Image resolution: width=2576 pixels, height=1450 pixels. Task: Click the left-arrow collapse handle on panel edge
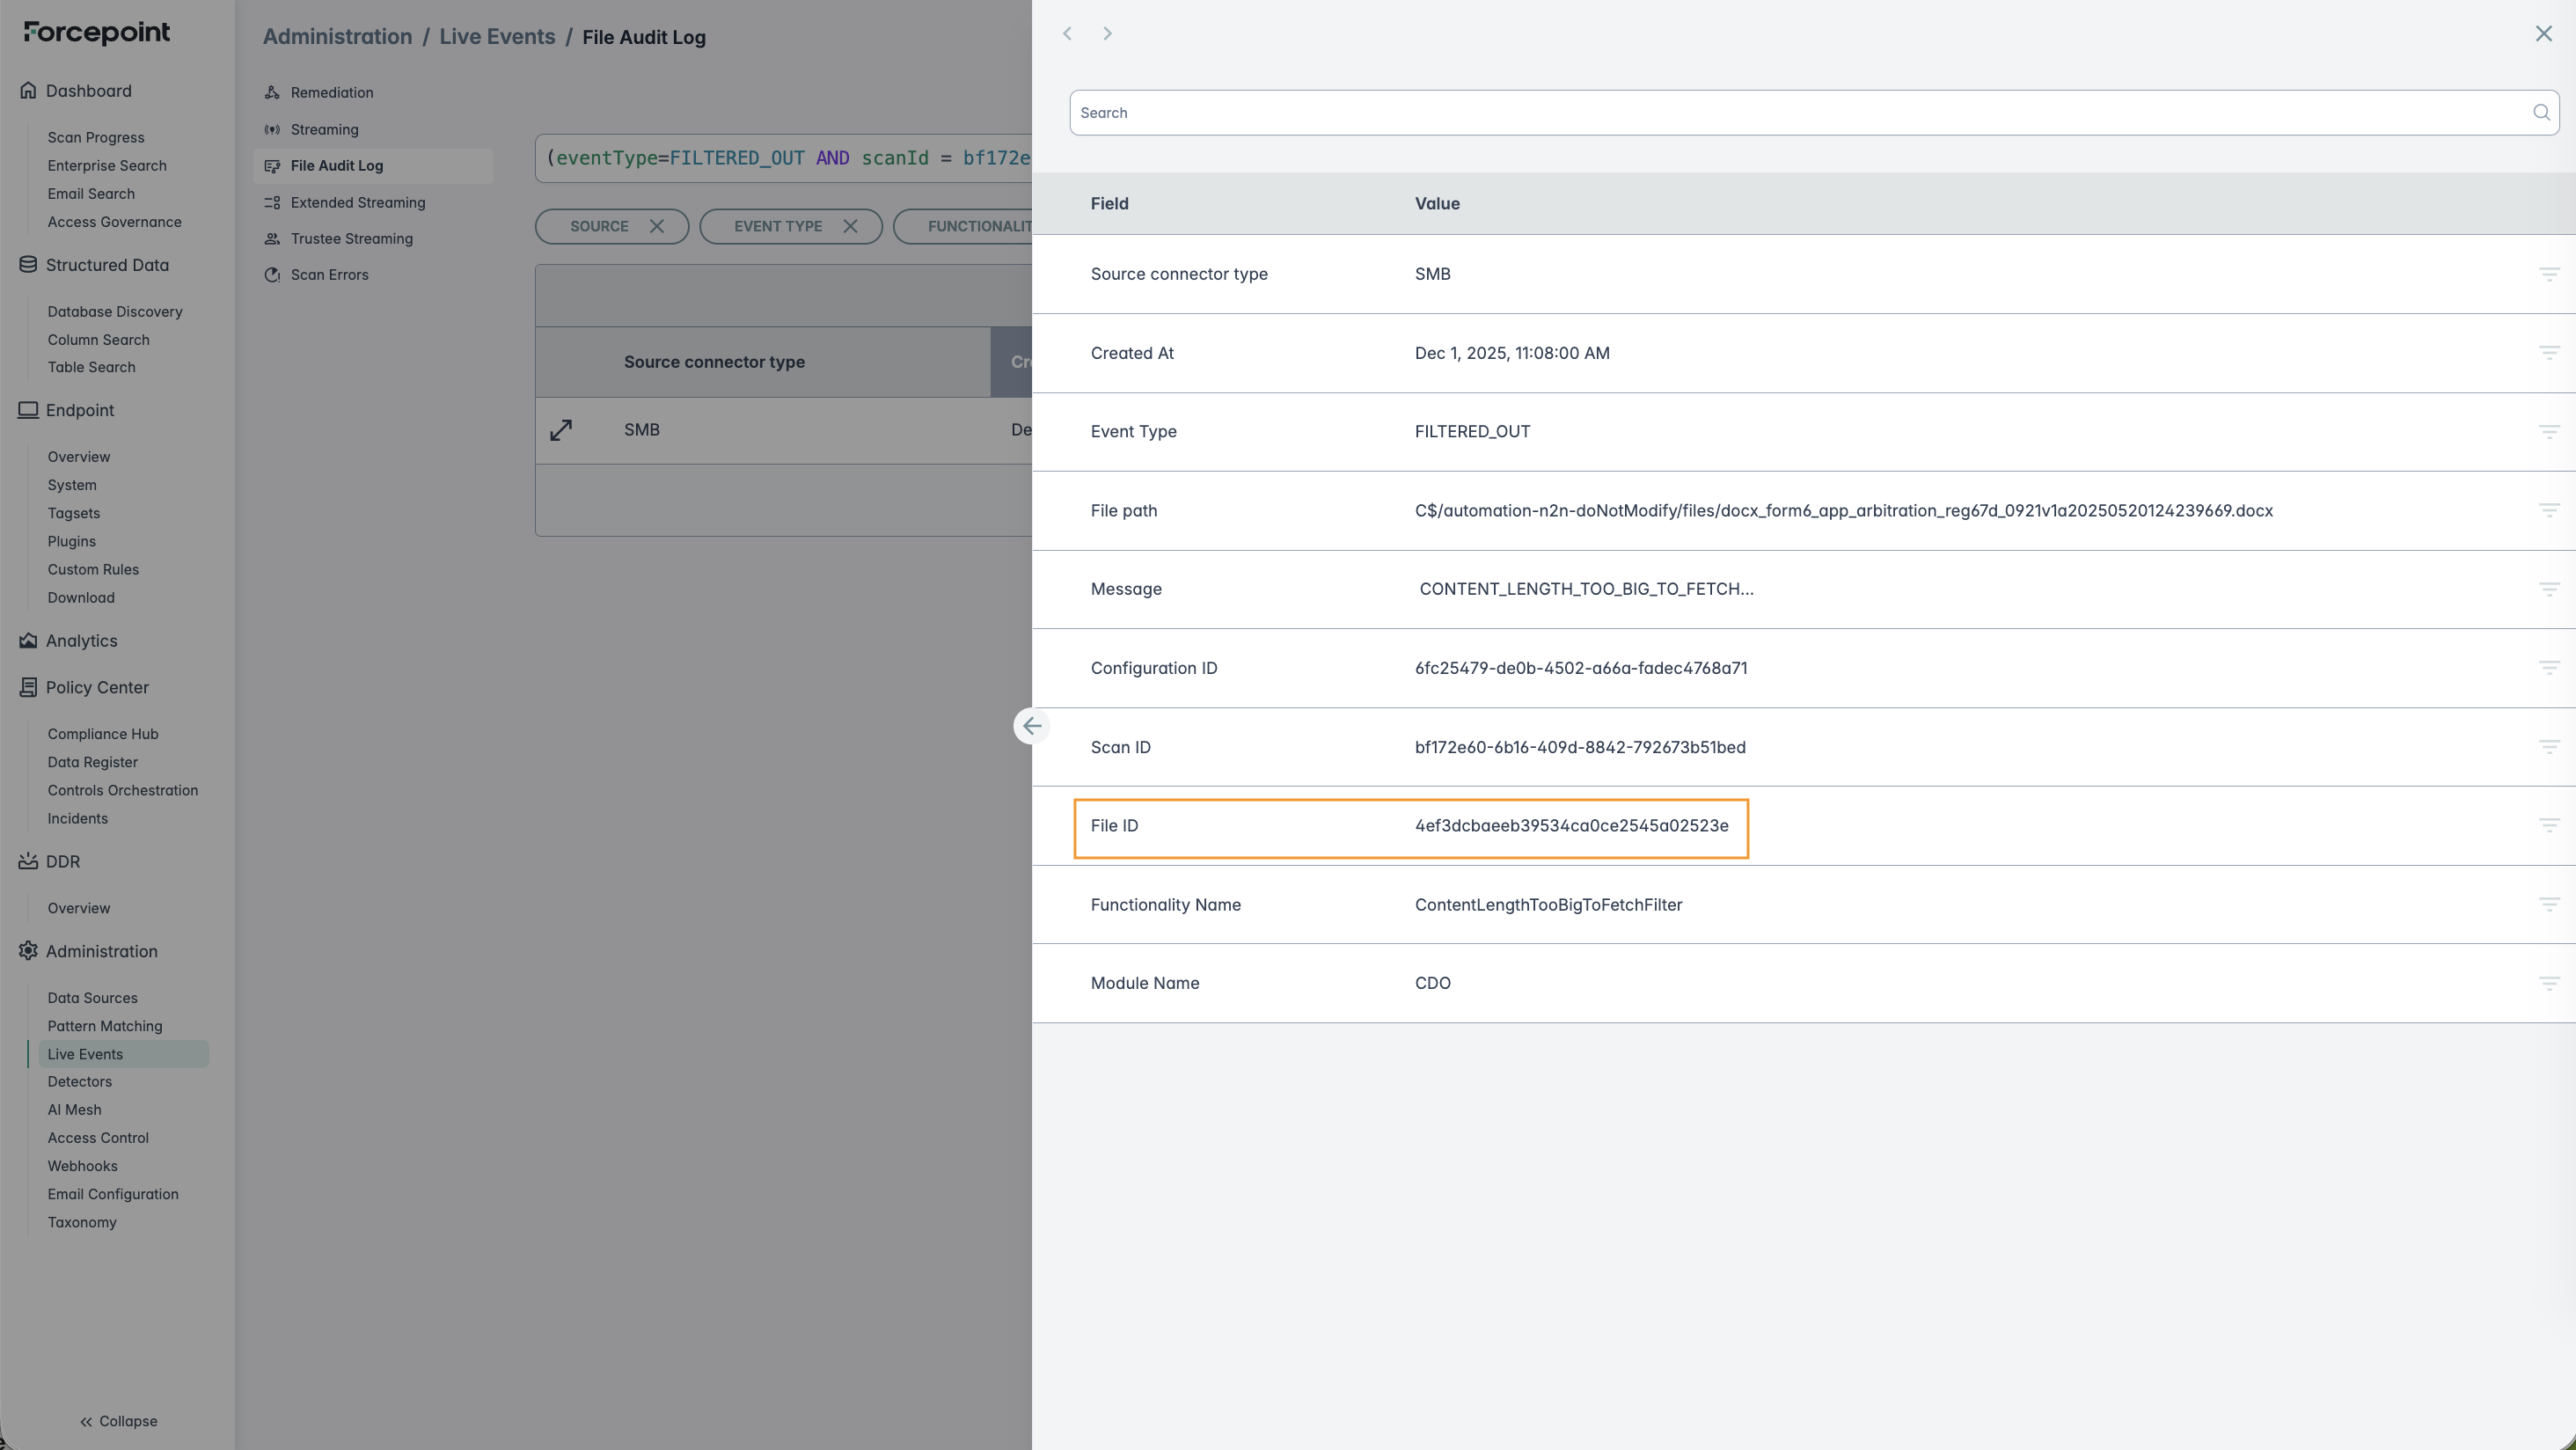[x=1031, y=726]
